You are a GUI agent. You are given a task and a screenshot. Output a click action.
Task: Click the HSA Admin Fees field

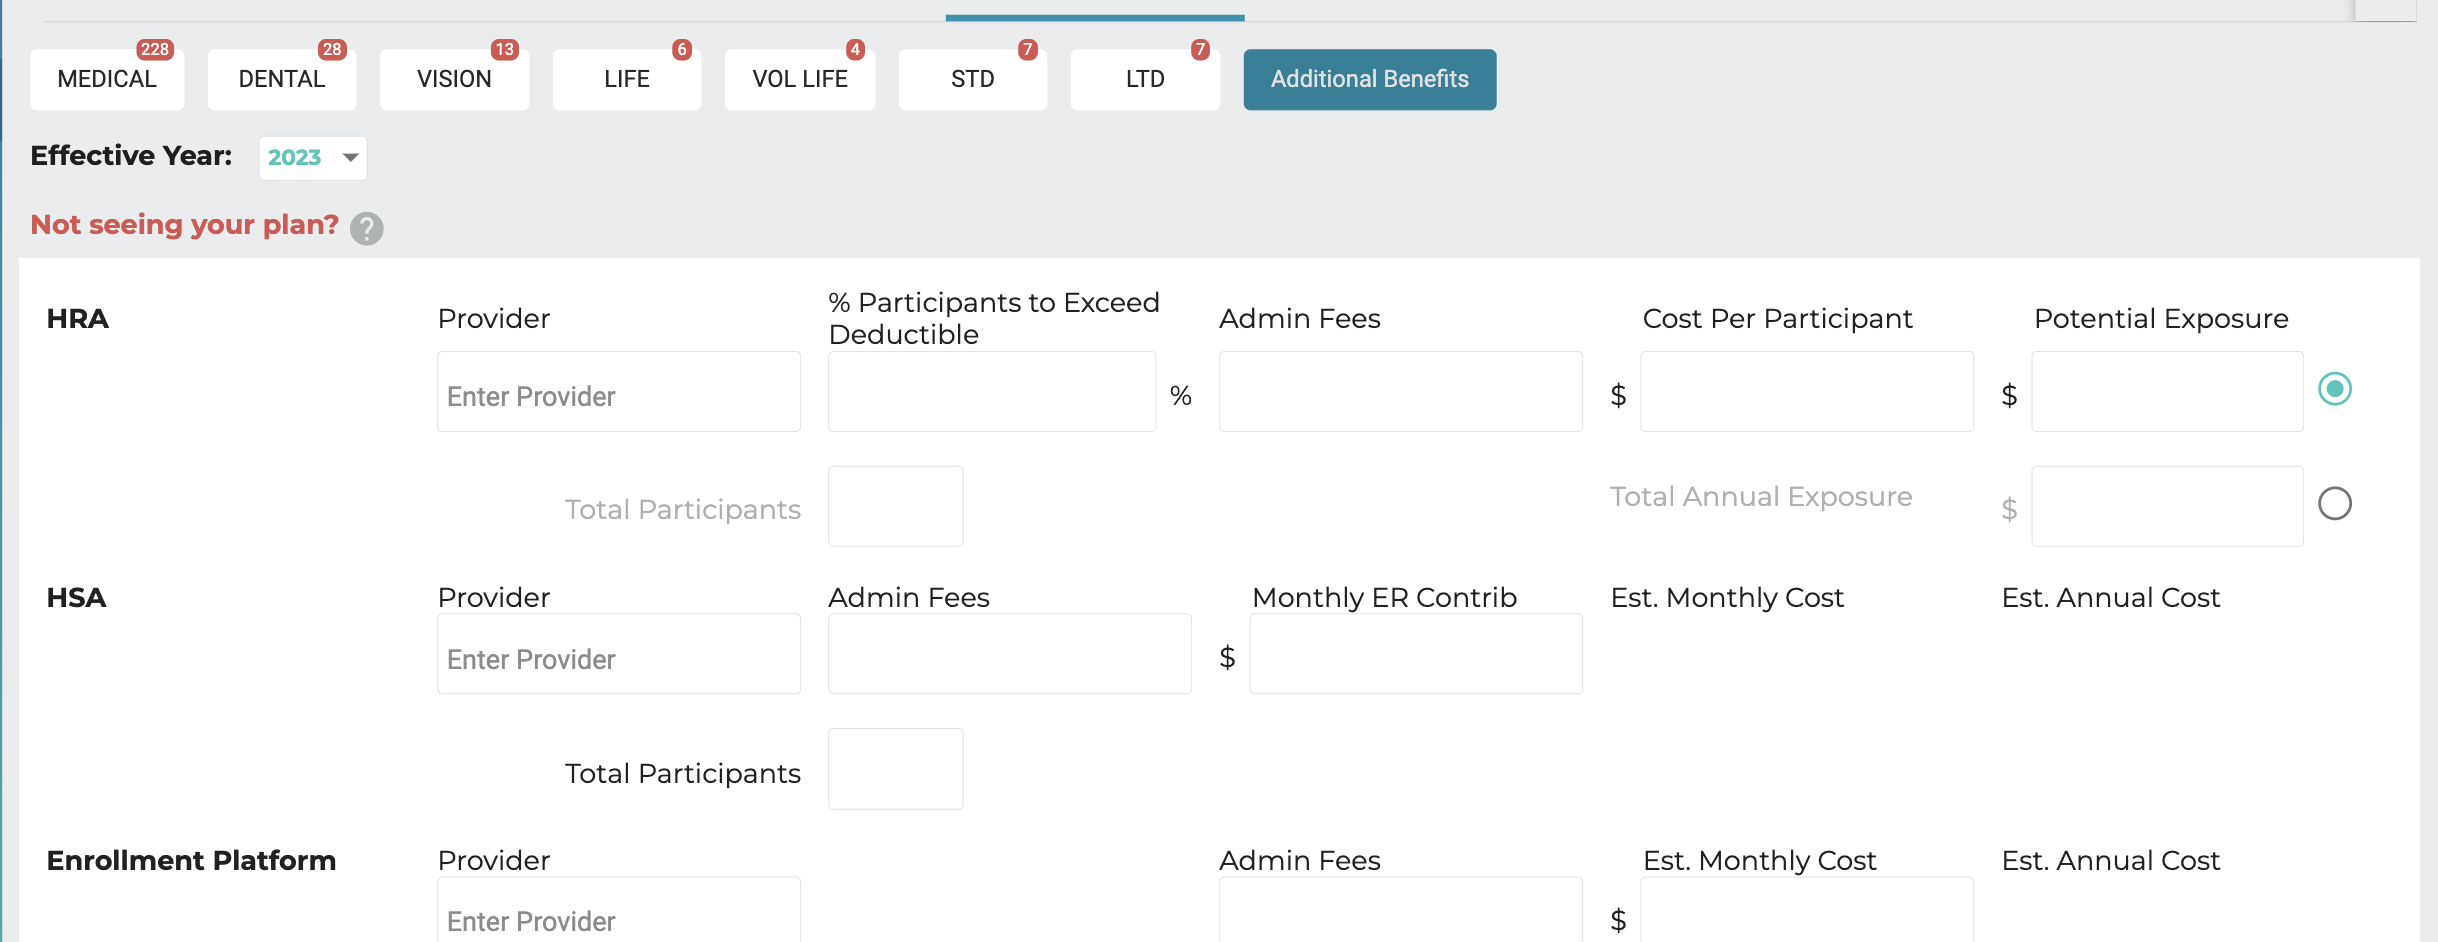(1010, 654)
